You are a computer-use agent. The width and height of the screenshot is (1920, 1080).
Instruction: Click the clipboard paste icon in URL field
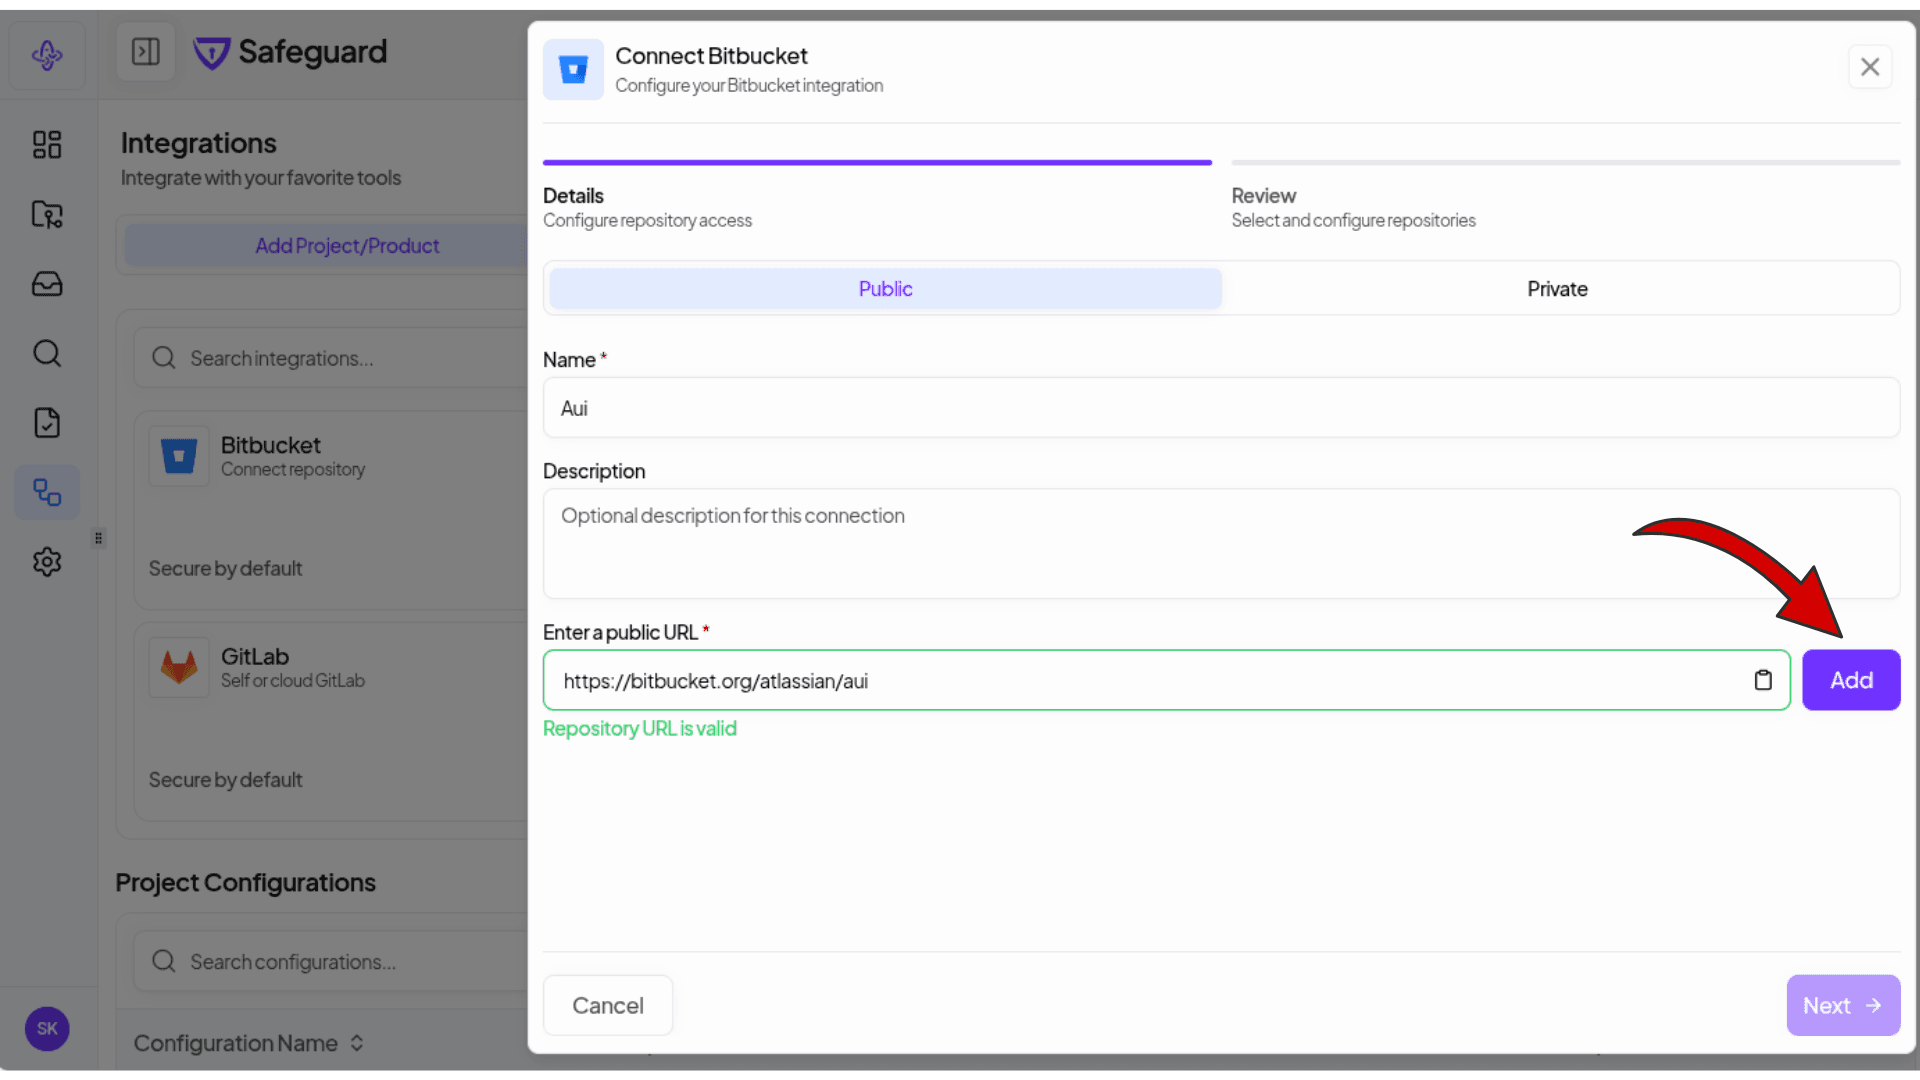click(x=1763, y=680)
